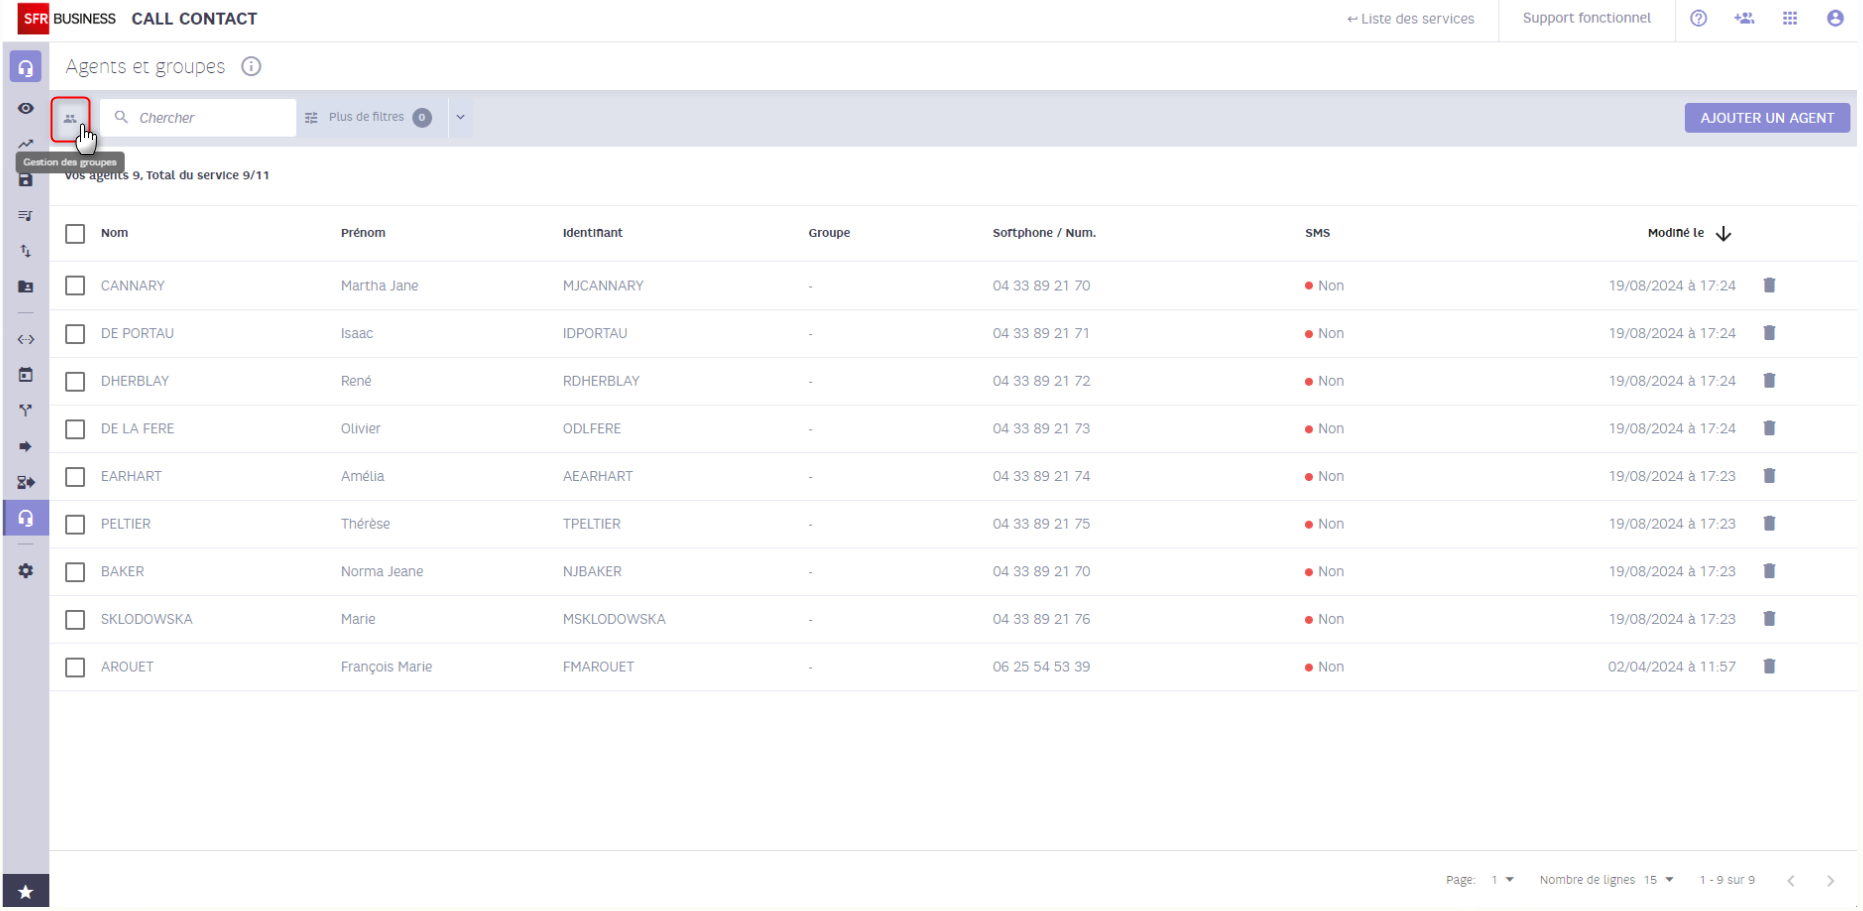The height and width of the screenshot is (911, 1863).
Task: Delete agent CANNARY with trash icon
Action: [1769, 285]
